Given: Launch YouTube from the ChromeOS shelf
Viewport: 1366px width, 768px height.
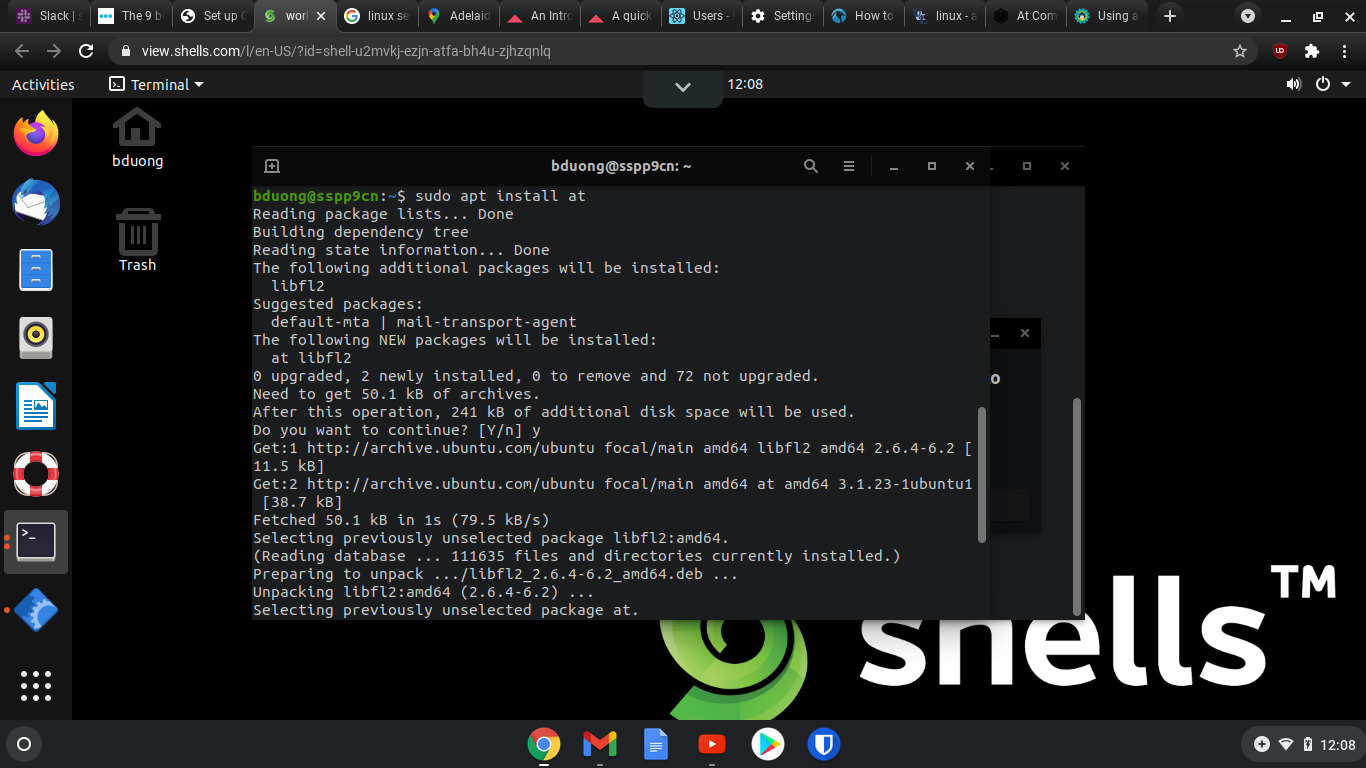Looking at the screenshot, I should (x=712, y=744).
